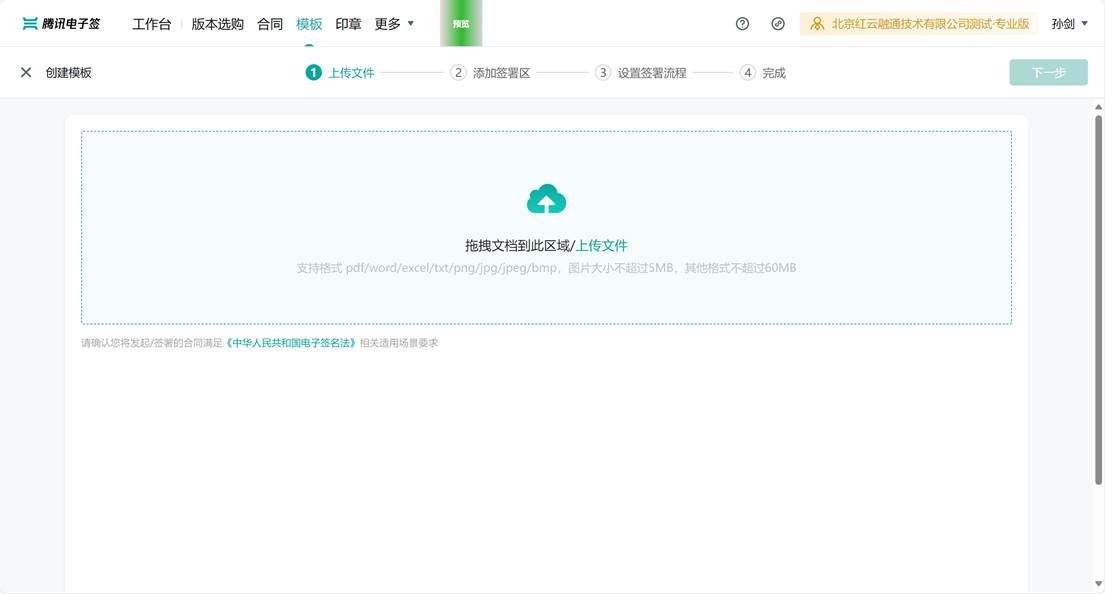Screen dimensions: 1105x594
Task: Open the 工作台 menu item
Action: pyautogui.click(x=152, y=24)
